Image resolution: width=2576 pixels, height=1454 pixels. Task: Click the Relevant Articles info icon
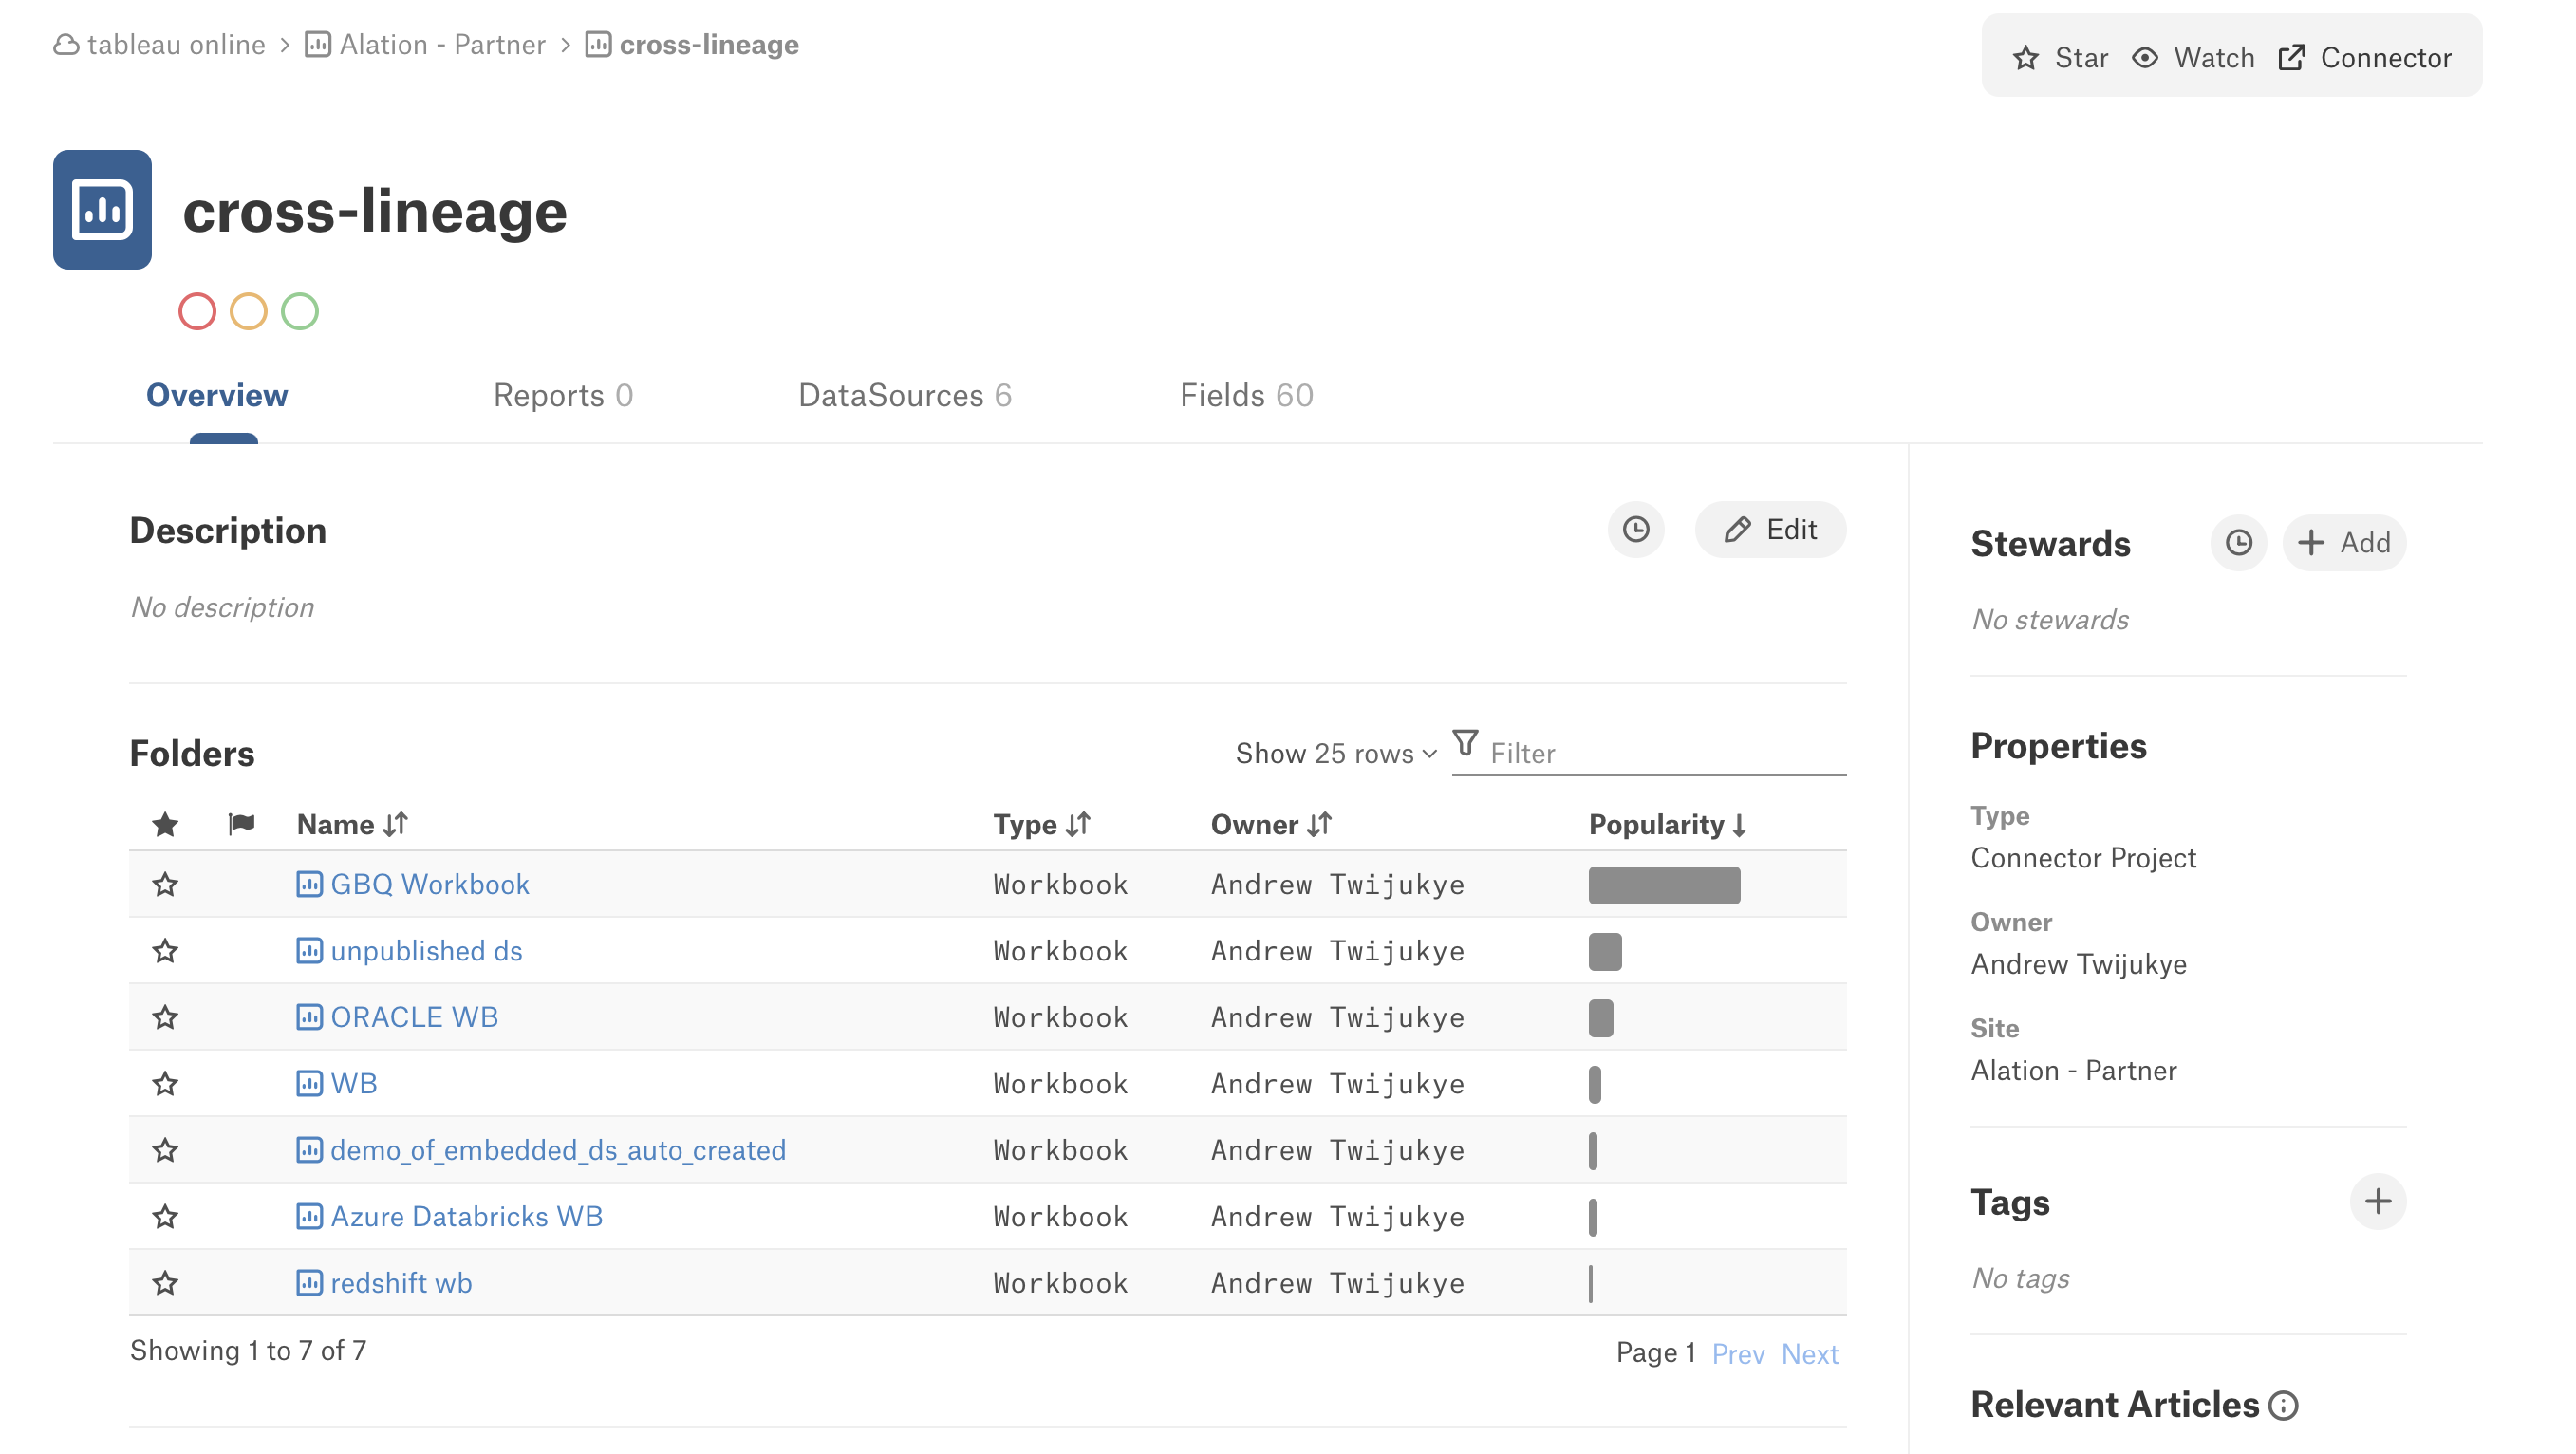click(x=2283, y=1405)
